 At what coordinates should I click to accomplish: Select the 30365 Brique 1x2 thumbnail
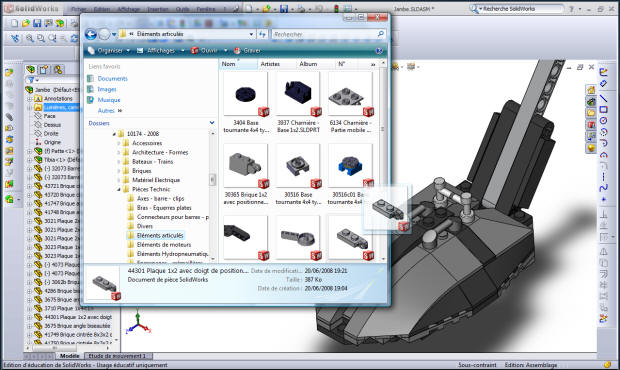(x=246, y=166)
